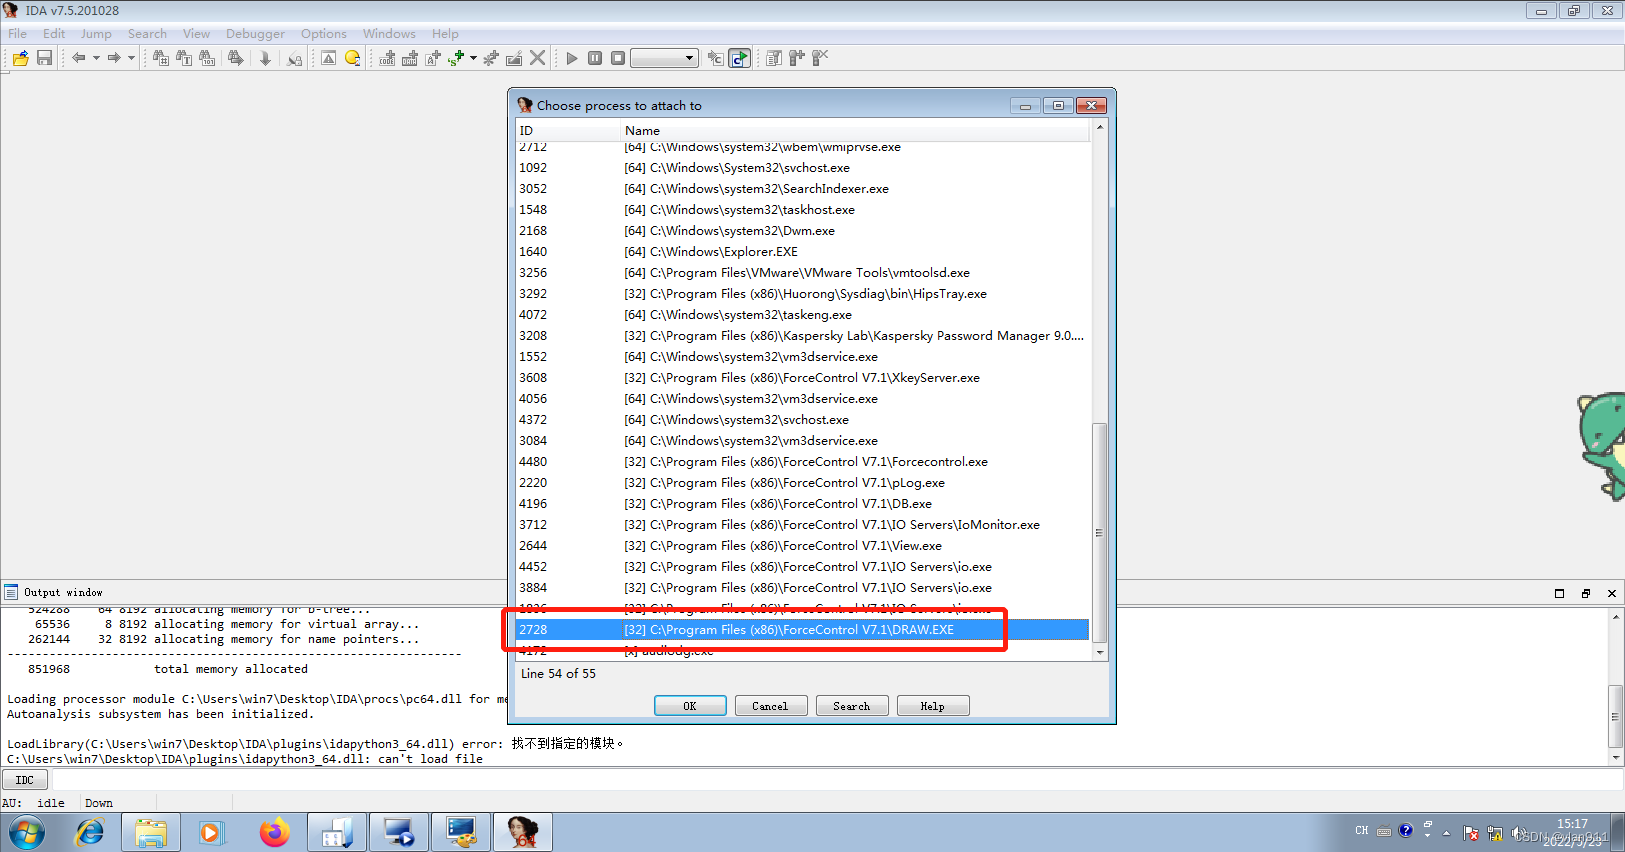Open the Windows Start menu
The image size is (1625, 852).
(27, 832)
